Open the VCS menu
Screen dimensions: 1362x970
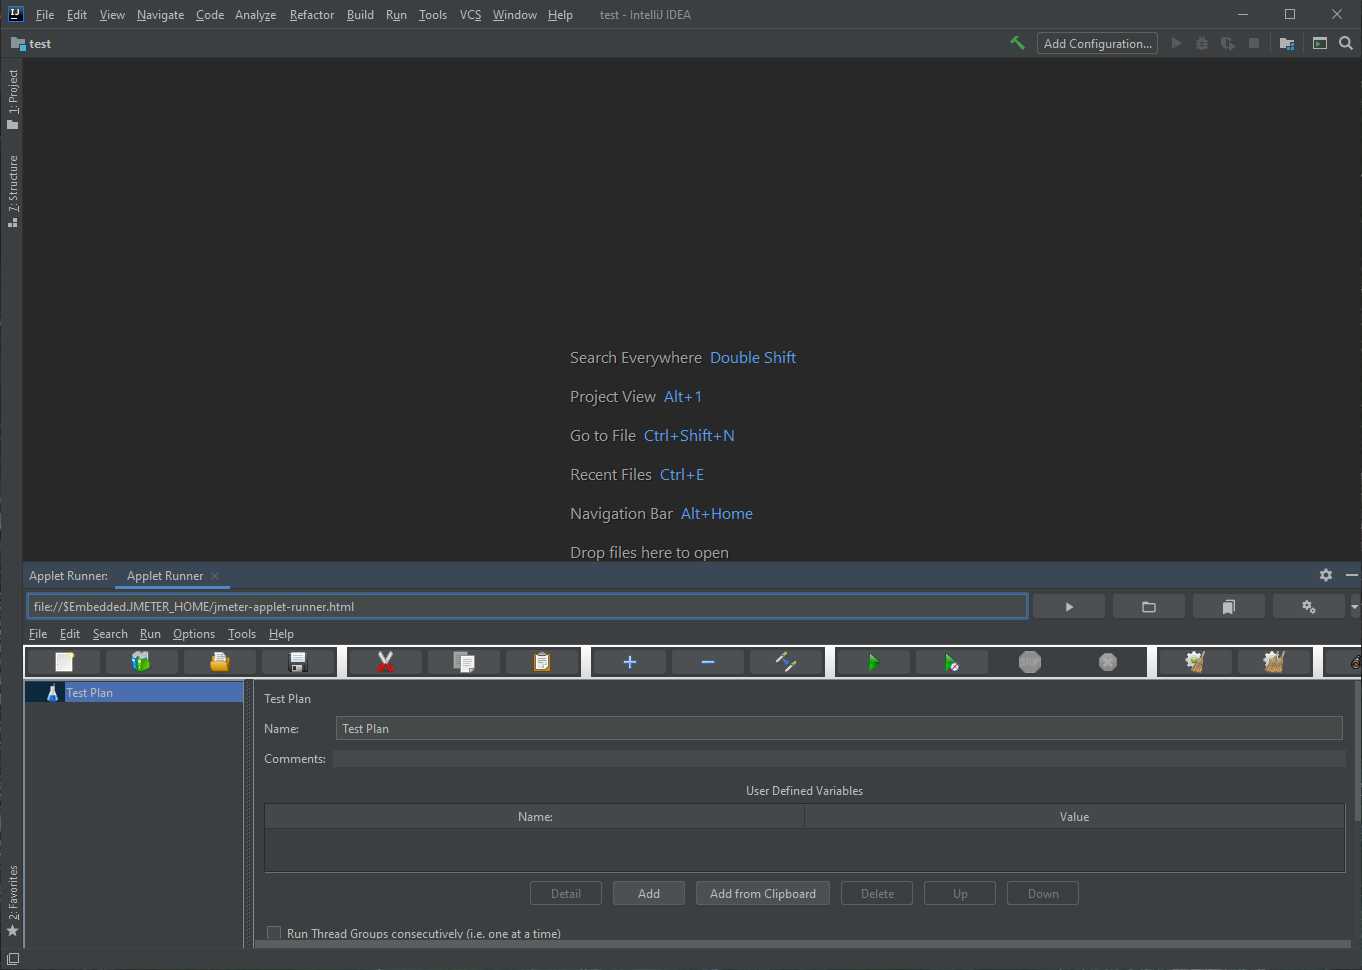click(470, 15)
